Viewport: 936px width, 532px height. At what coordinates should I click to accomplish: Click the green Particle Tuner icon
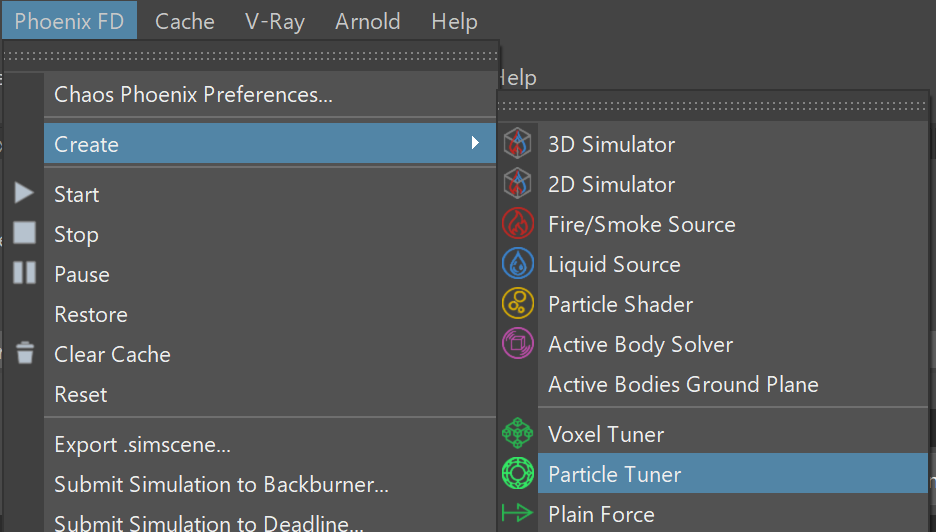[x=518, y=473]
